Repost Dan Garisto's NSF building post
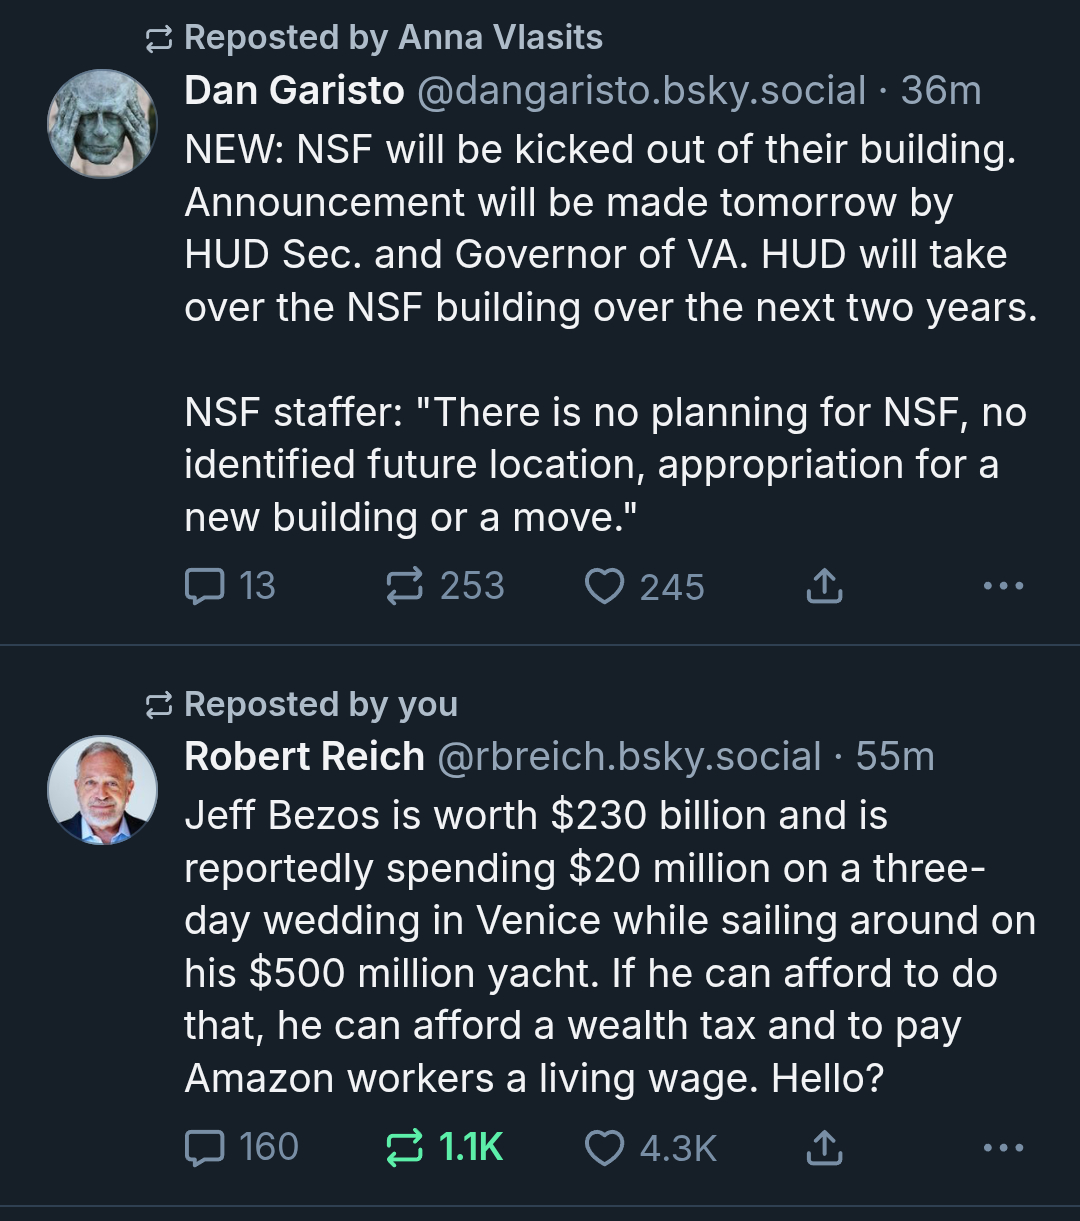1080x1221 pixels. coord(404,586)
